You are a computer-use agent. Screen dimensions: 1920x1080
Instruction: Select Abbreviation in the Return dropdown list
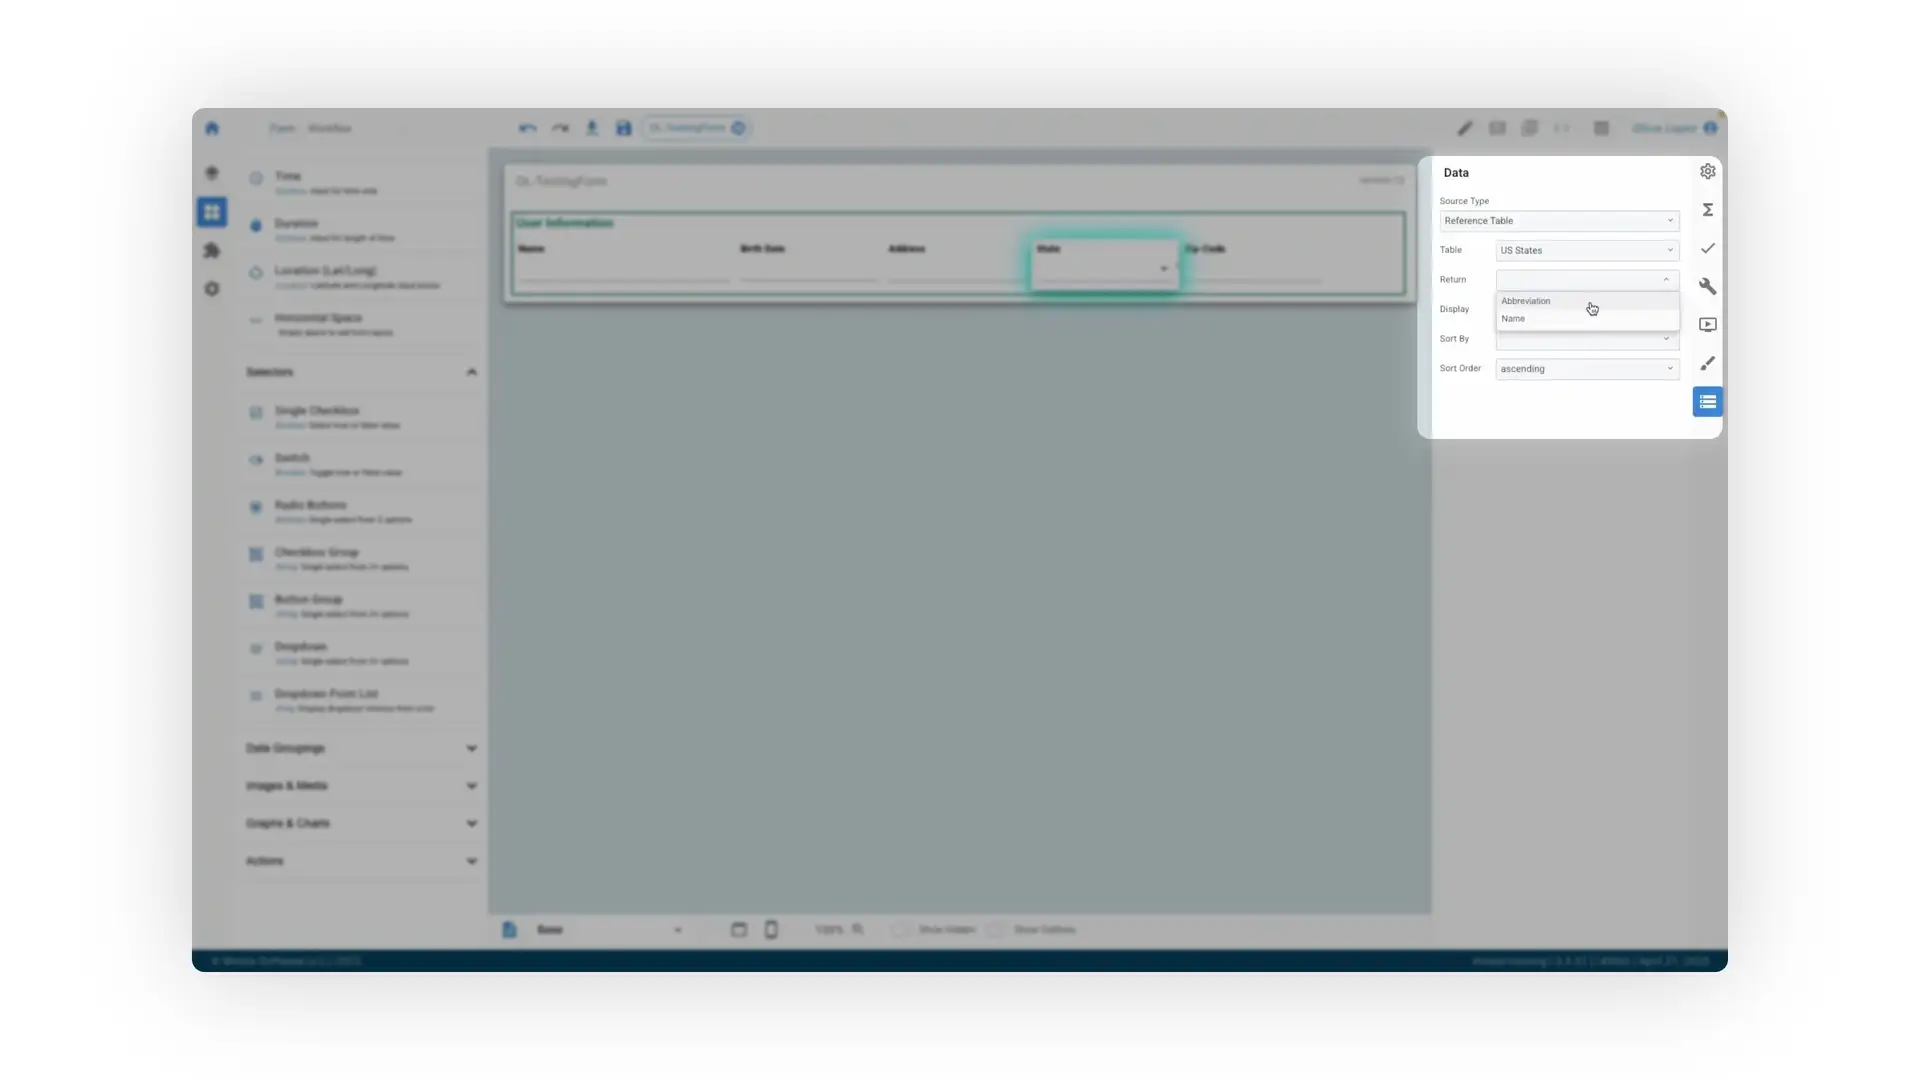tap(1526, 301)
